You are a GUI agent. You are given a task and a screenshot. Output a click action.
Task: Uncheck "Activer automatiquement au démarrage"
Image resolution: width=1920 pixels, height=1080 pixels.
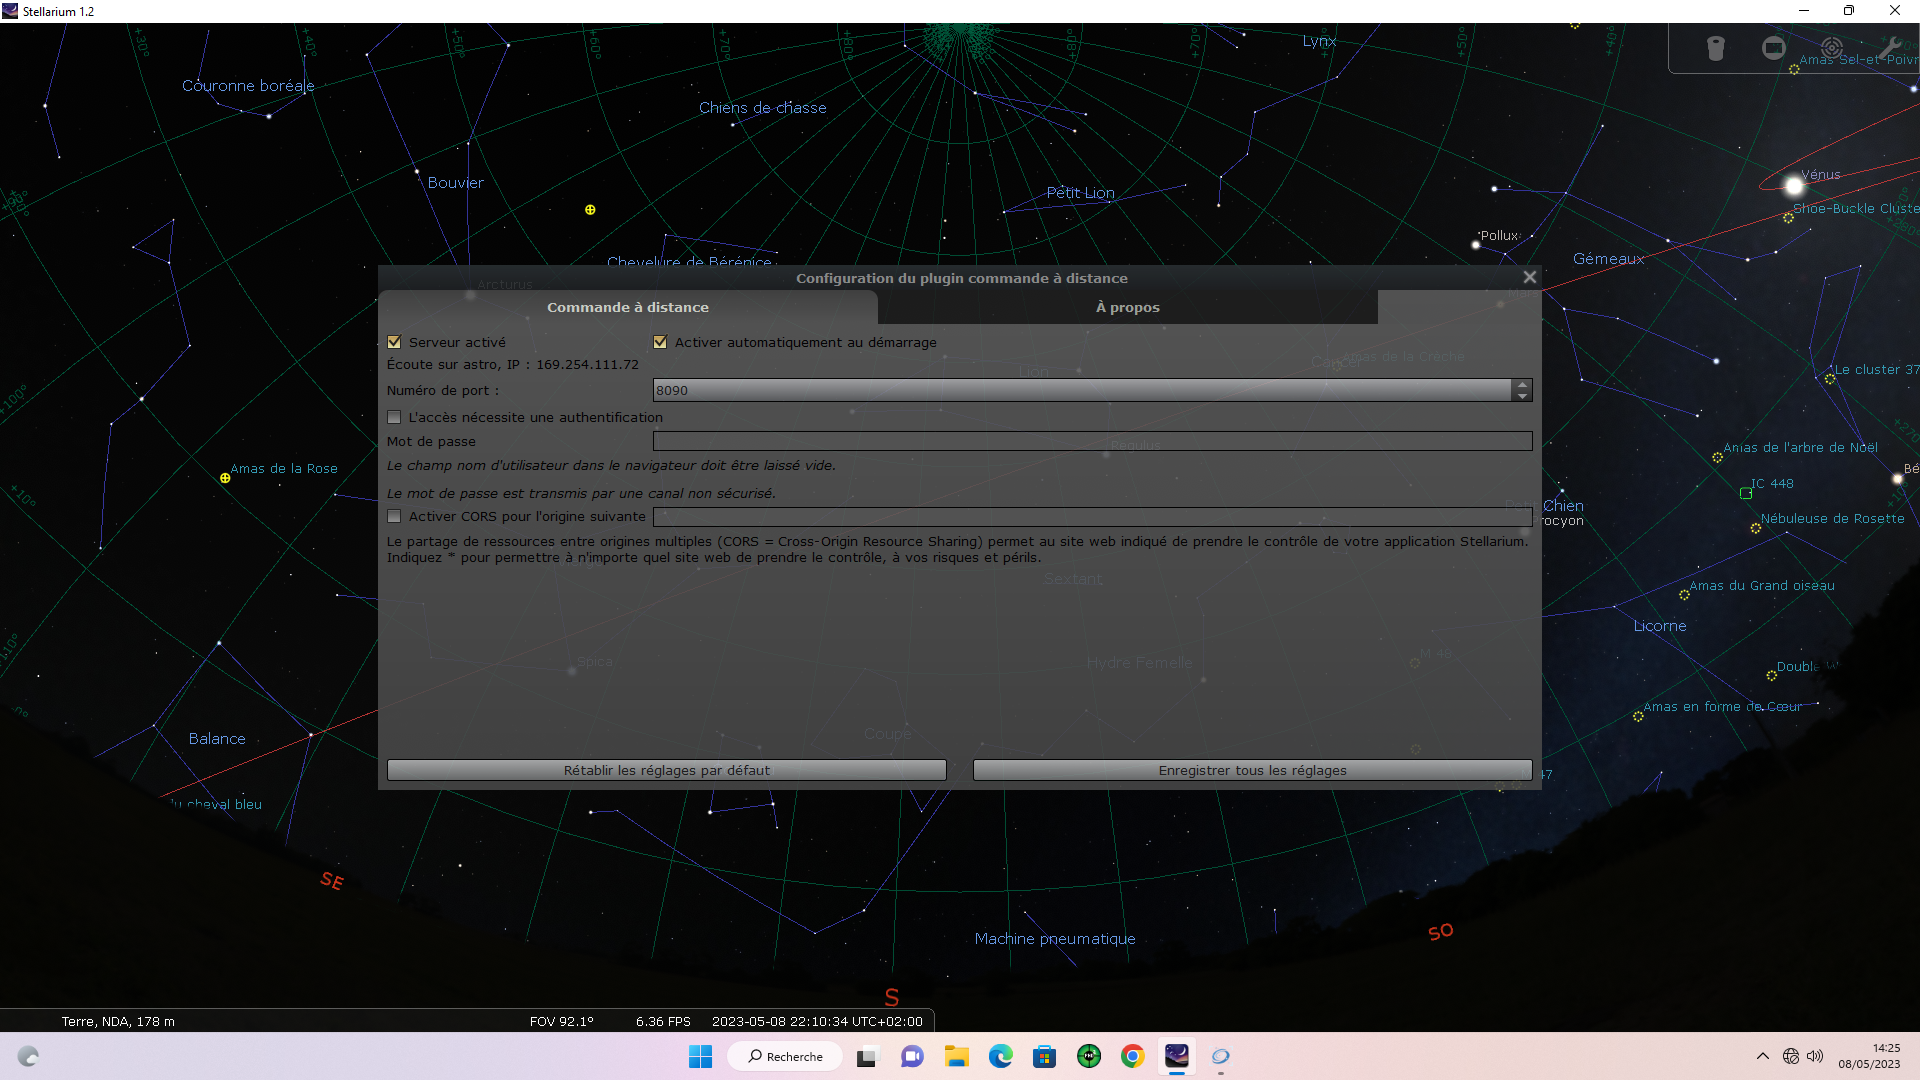click(x=660, y=342)
